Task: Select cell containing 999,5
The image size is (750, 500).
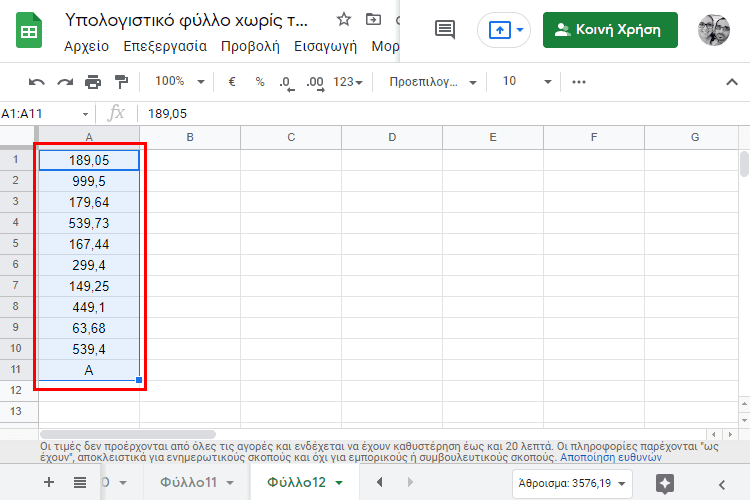Action: click(89, 181)
